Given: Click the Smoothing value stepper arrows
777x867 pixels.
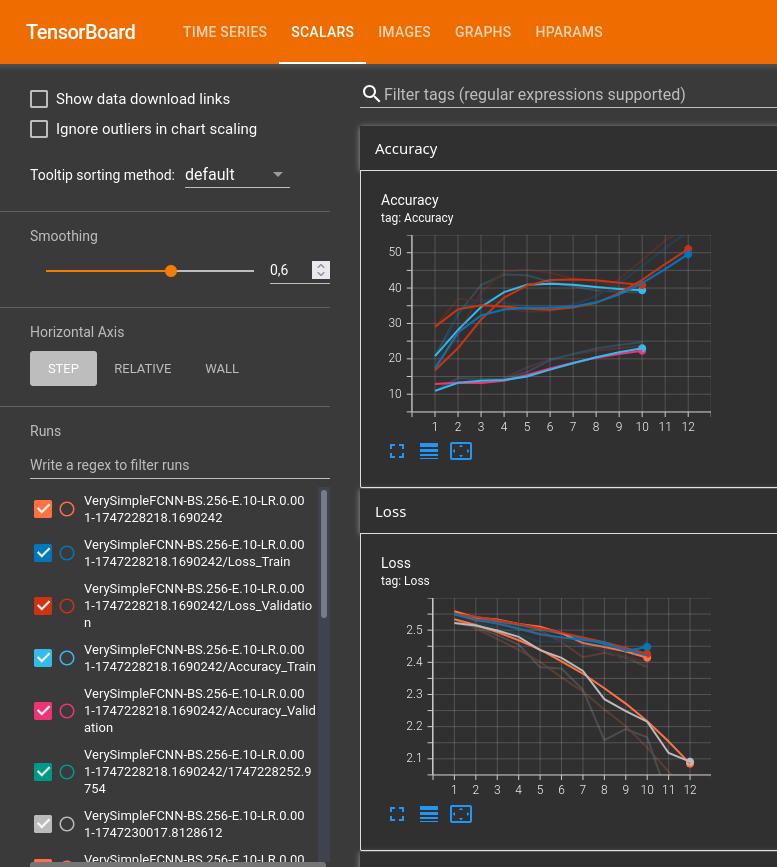Looking at the screenshot, I should click(321, 270).
